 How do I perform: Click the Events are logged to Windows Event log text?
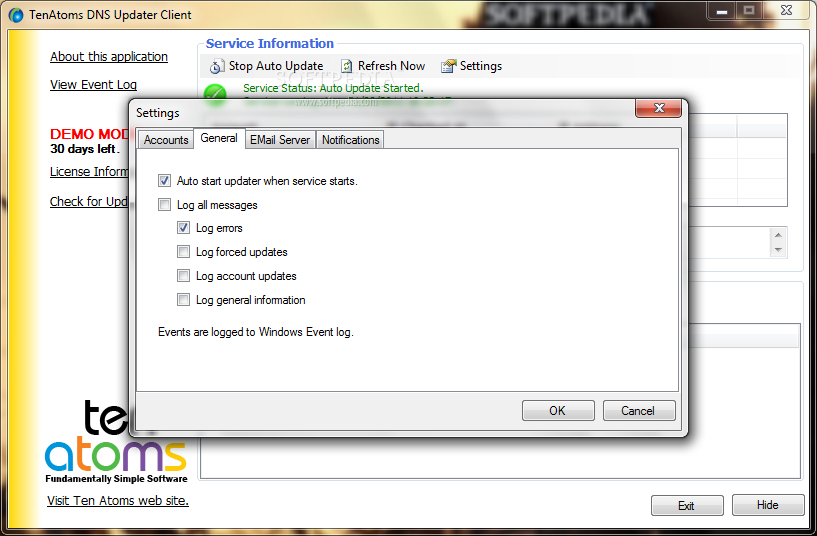(255, 332)
